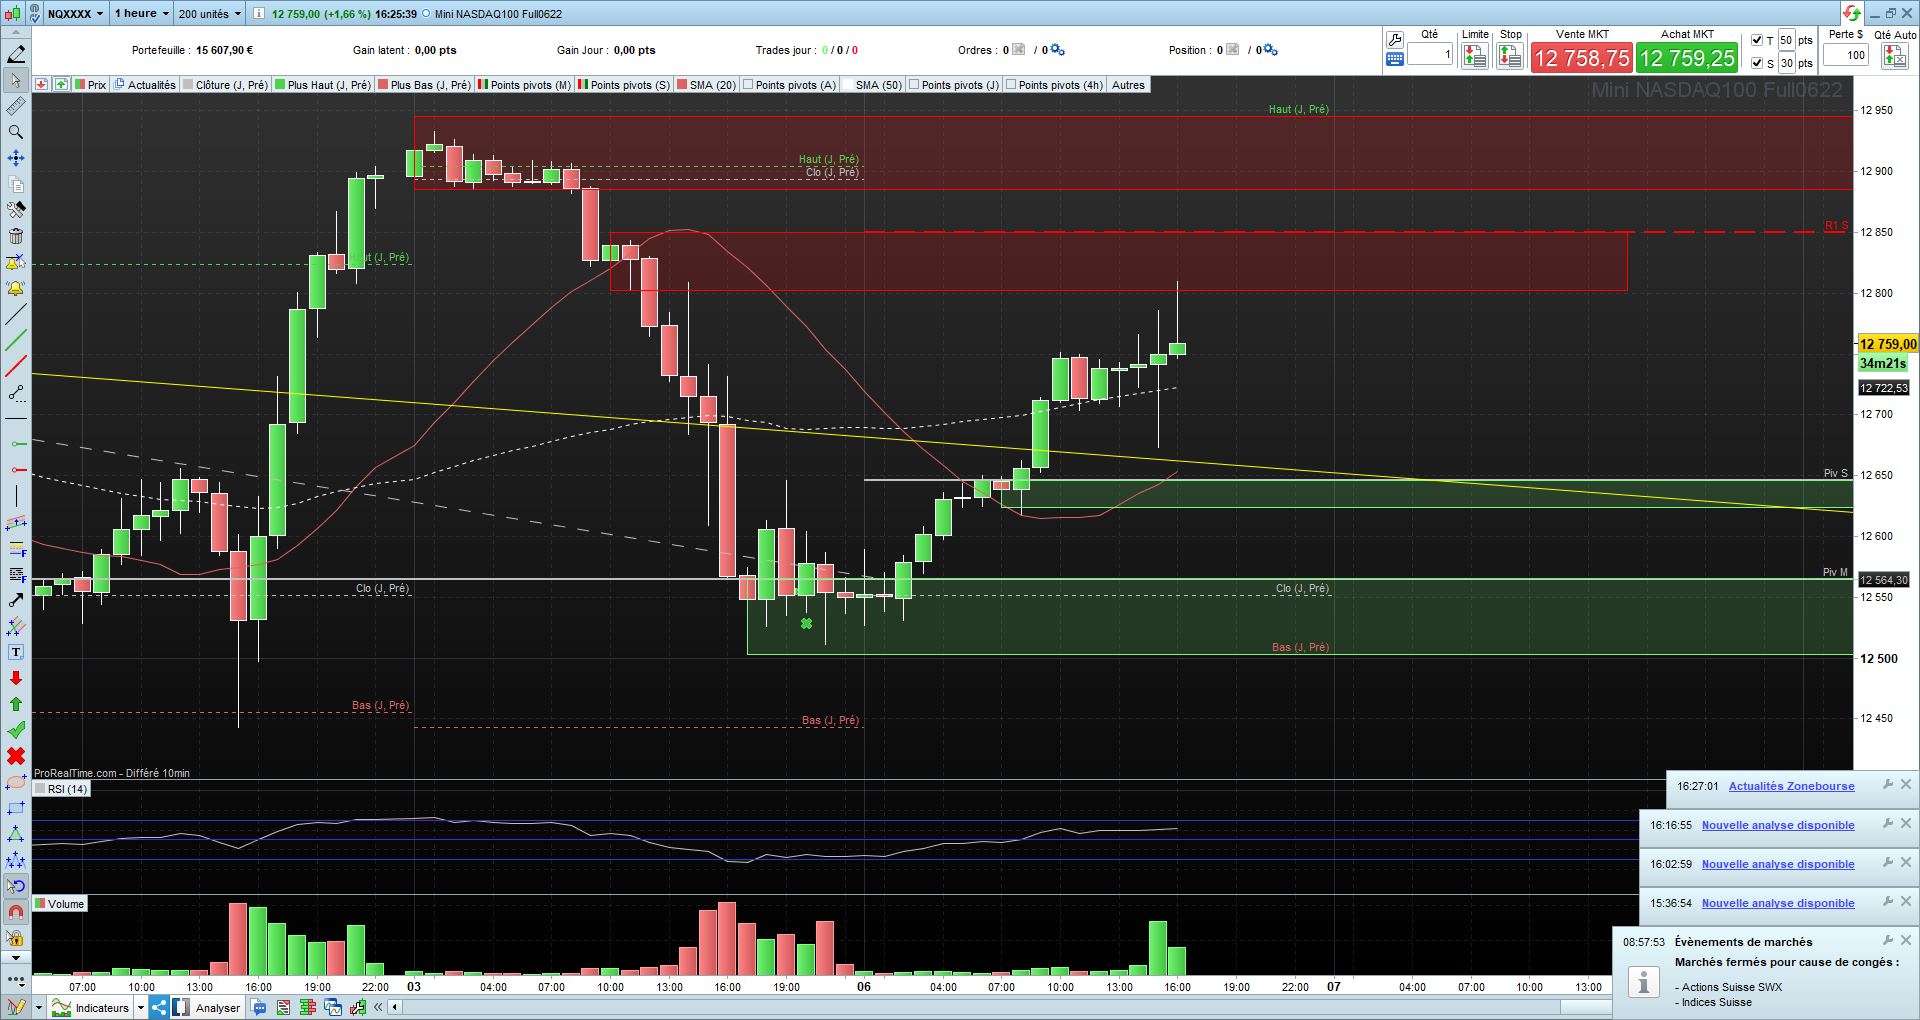Open the candlestick wrench settings icon

pos(357,1007)
